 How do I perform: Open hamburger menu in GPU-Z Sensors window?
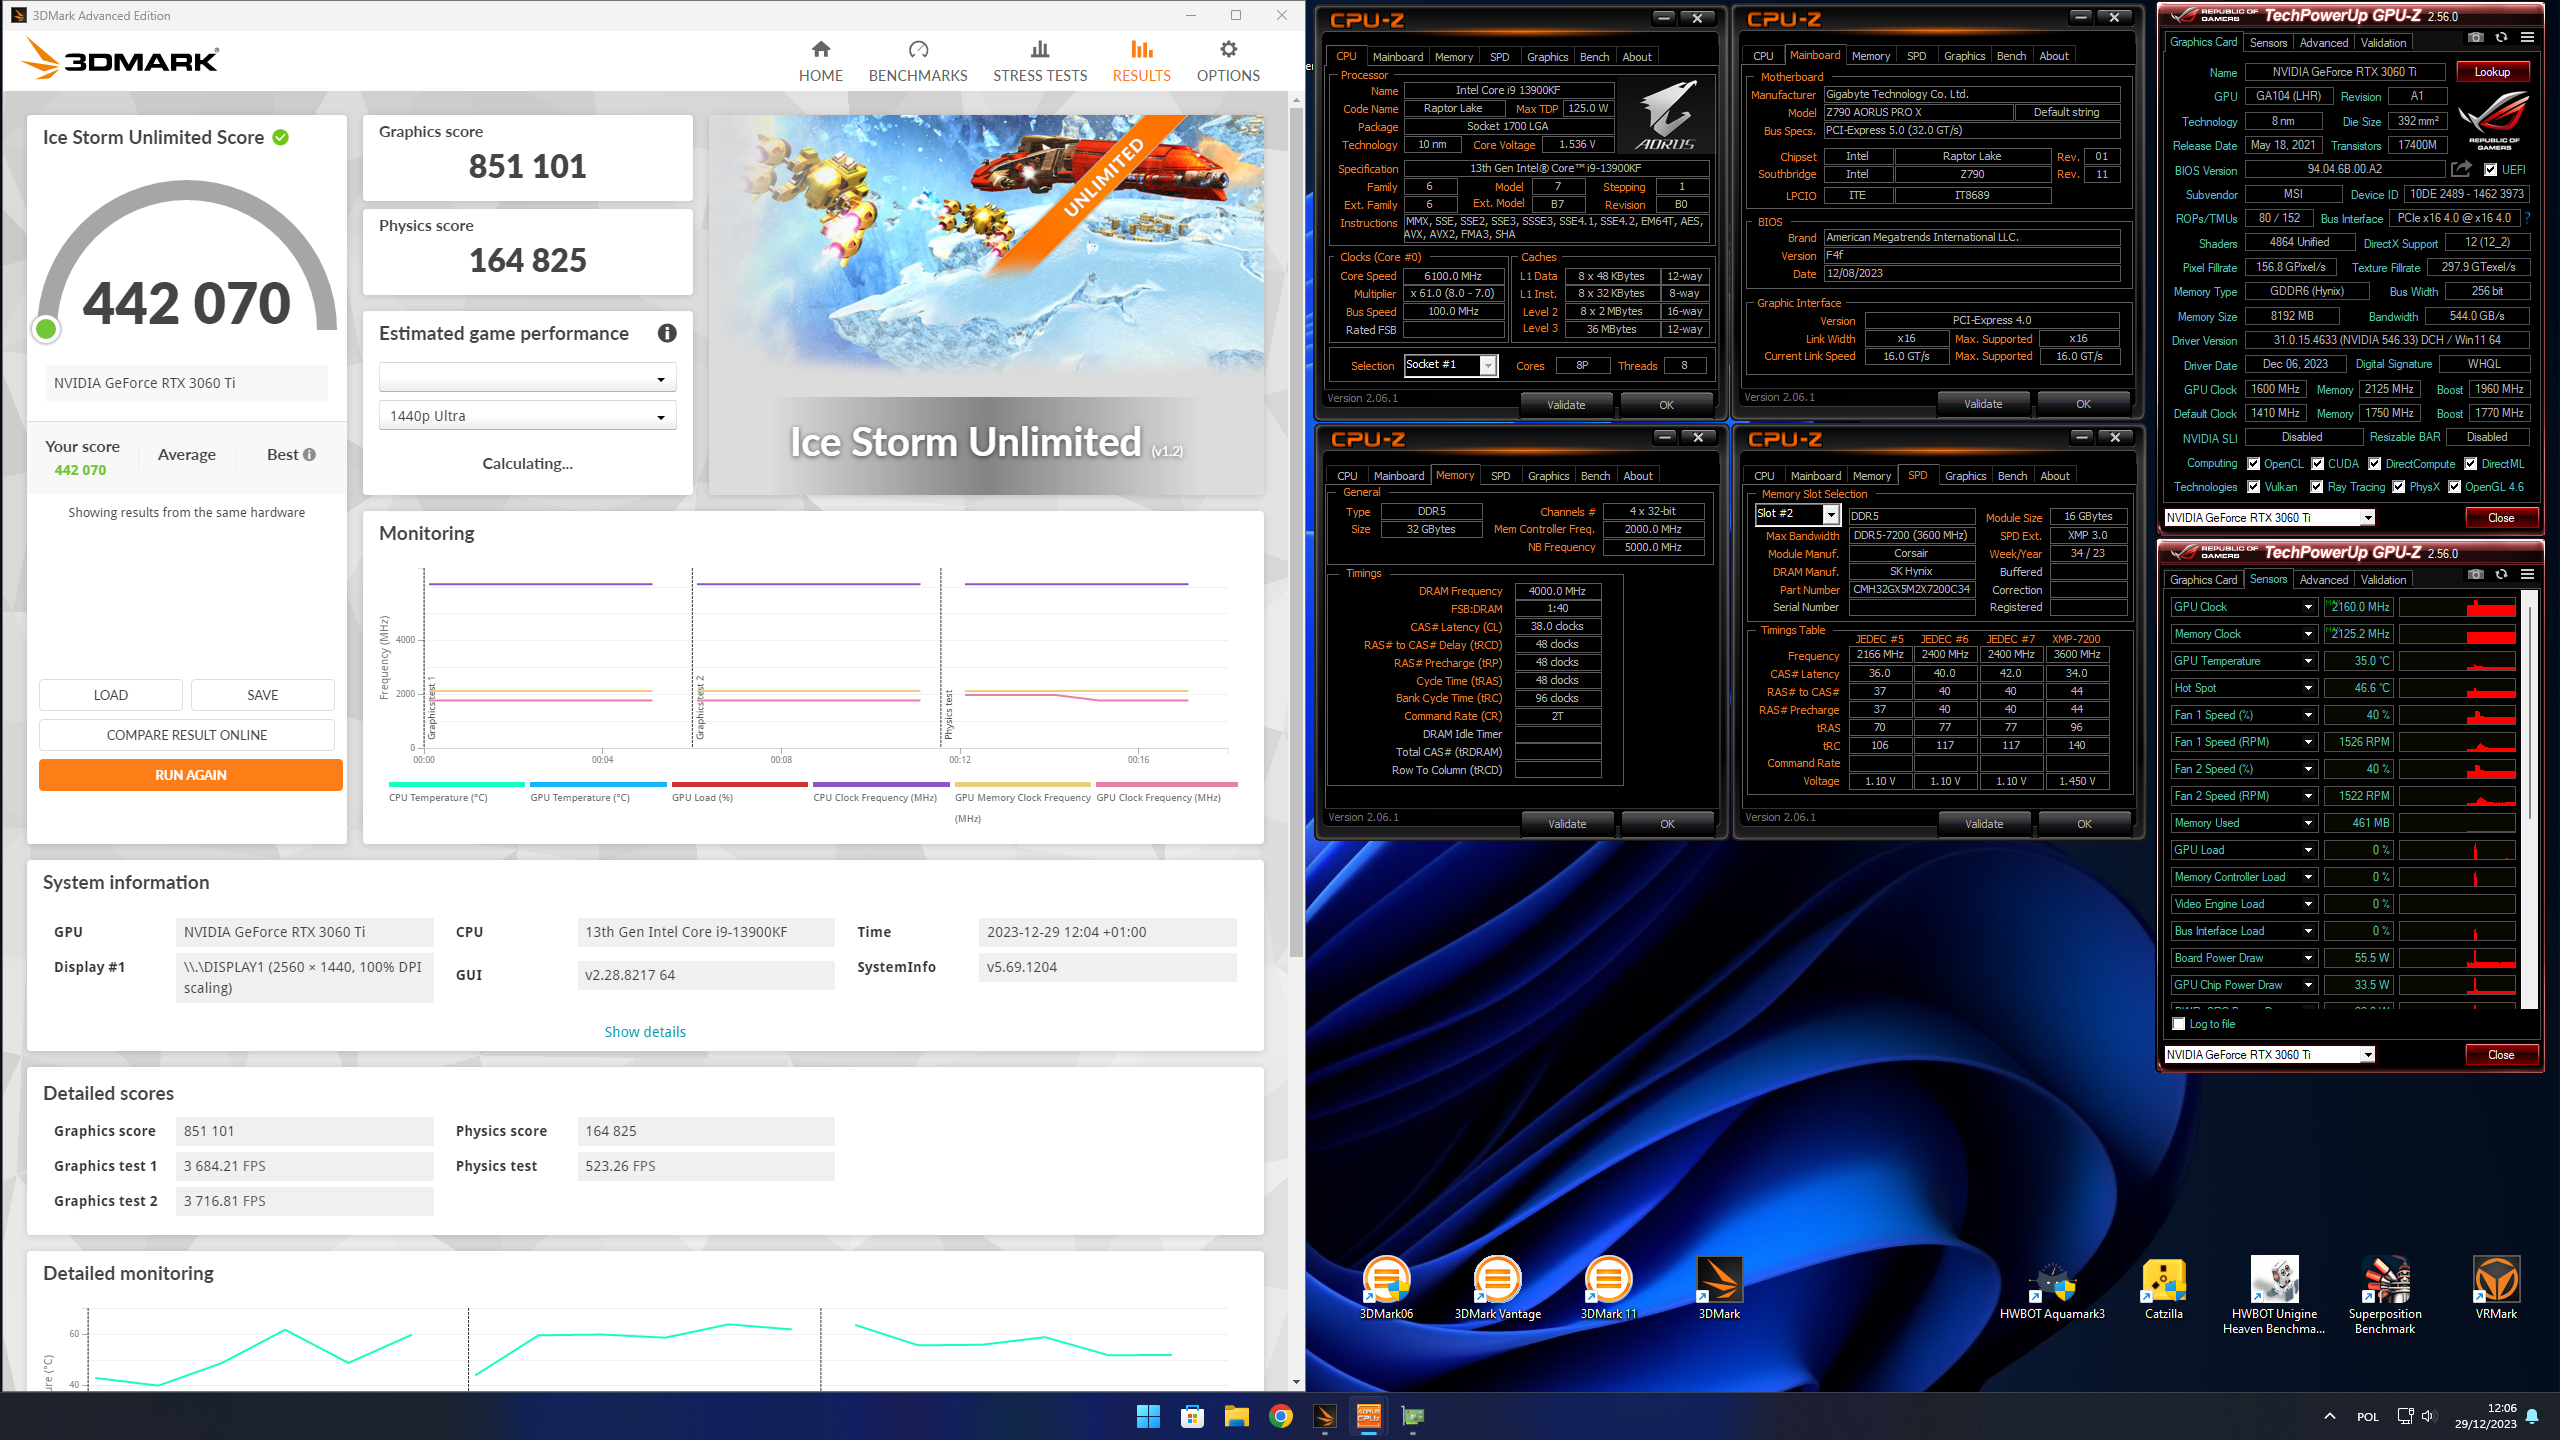coord(2527,575)
